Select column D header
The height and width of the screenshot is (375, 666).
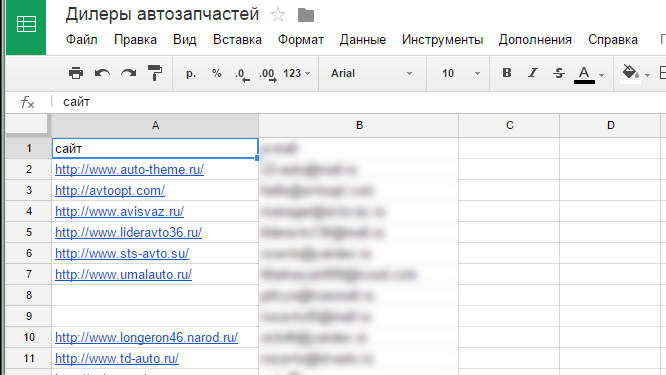pyautogui.click(x=610, y=125)
